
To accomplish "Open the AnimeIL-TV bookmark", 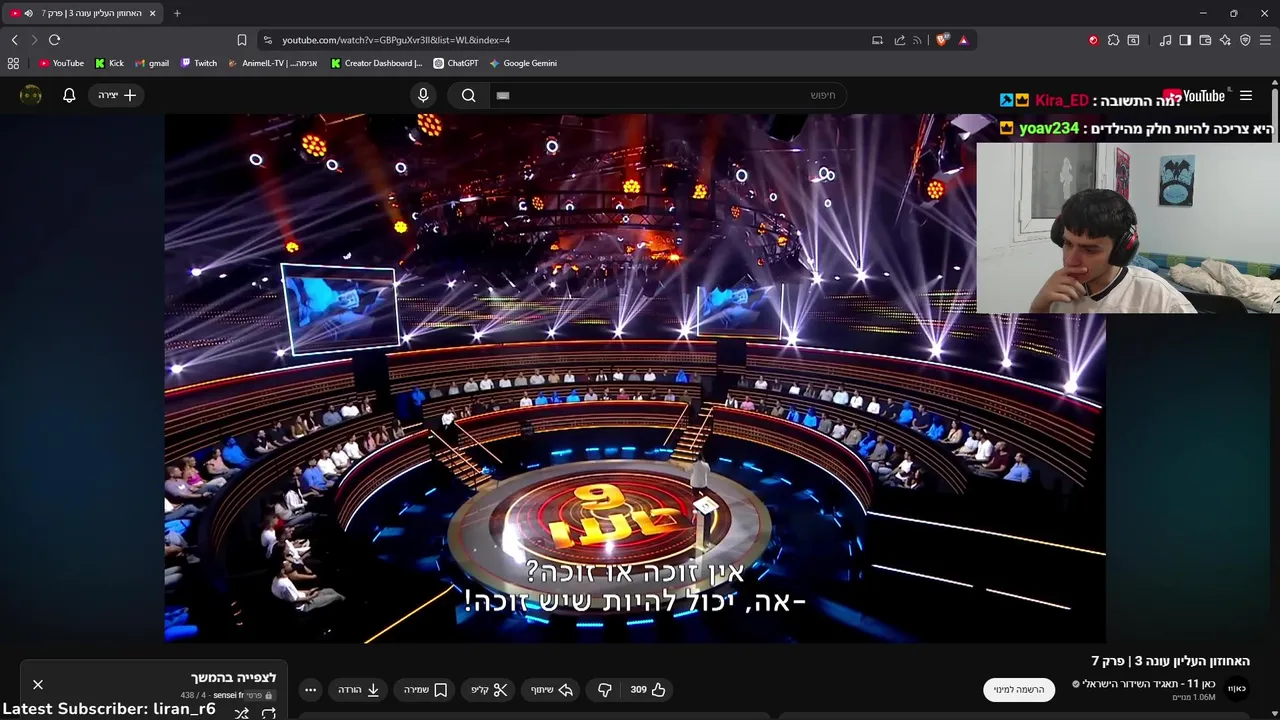I will tap(272, 63).
